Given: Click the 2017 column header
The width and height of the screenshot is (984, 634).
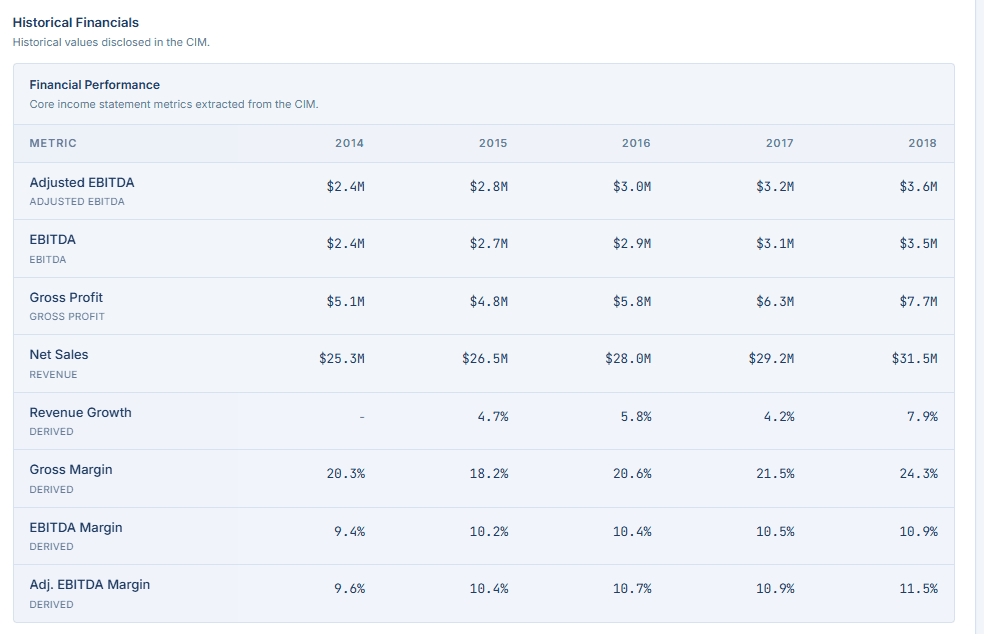Looking at the screenshot, I should coord(779,143).
